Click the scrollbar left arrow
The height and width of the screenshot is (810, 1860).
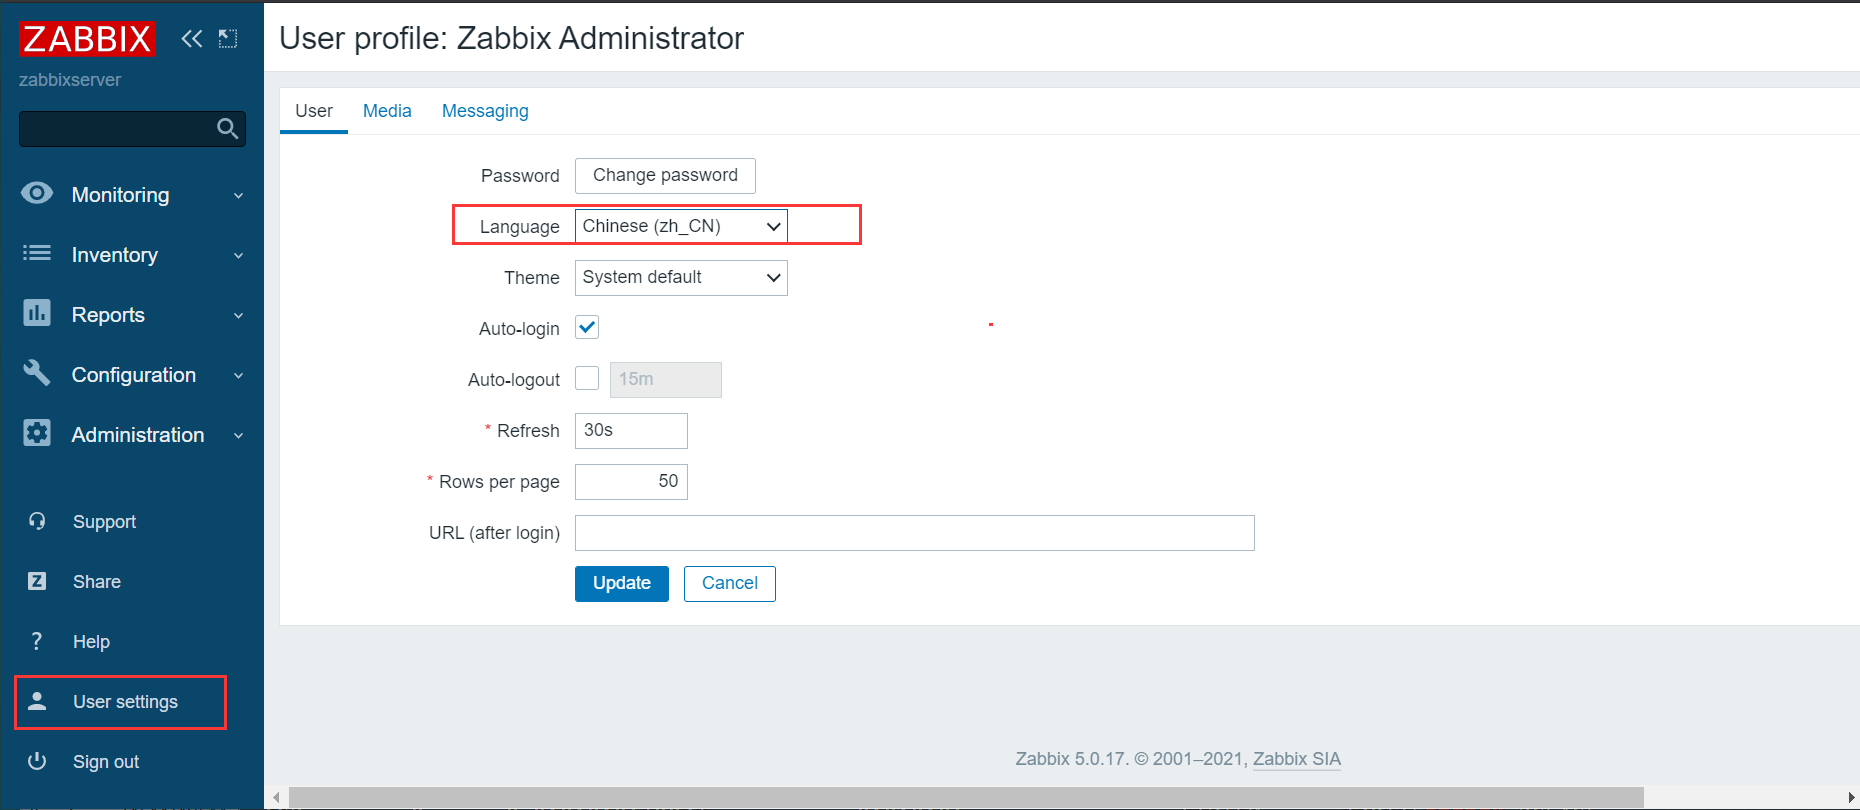tap(277, 797)
